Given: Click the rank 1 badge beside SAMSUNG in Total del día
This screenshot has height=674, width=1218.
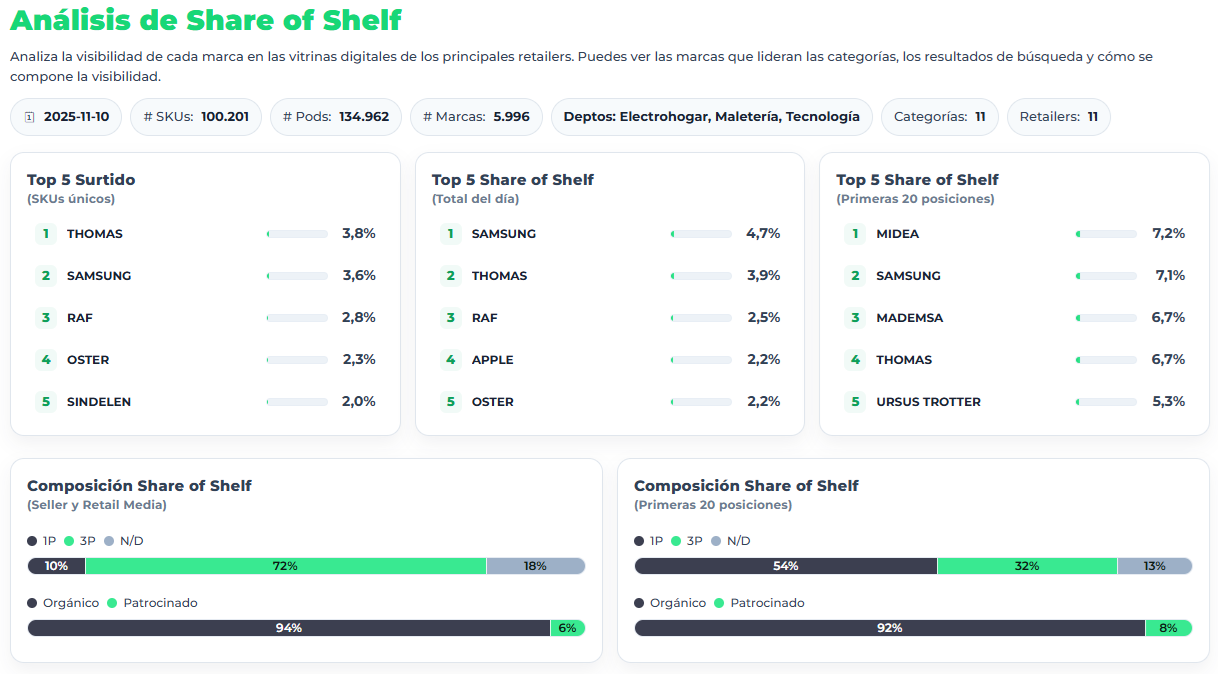Looking at the screenshot, I should click(450, 233).
